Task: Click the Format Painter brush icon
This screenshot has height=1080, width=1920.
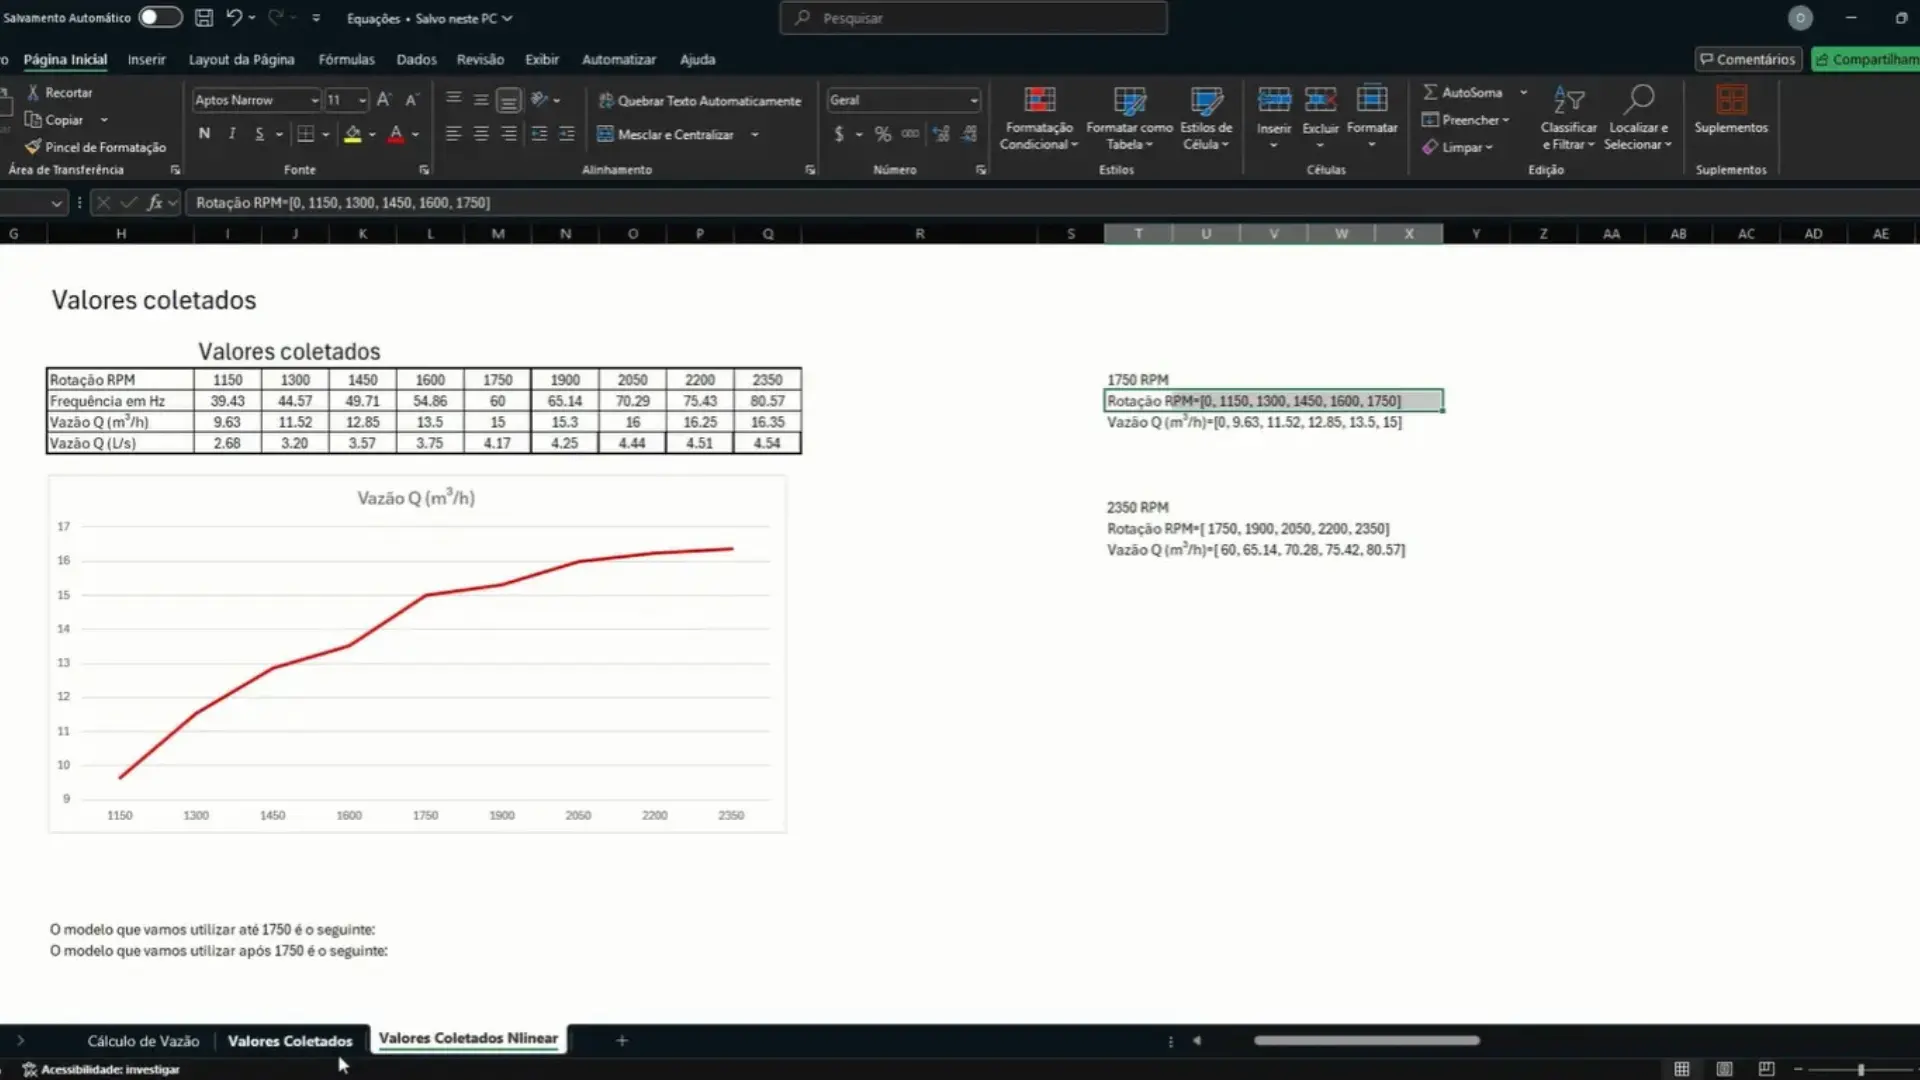Action: tap(33, 147)
